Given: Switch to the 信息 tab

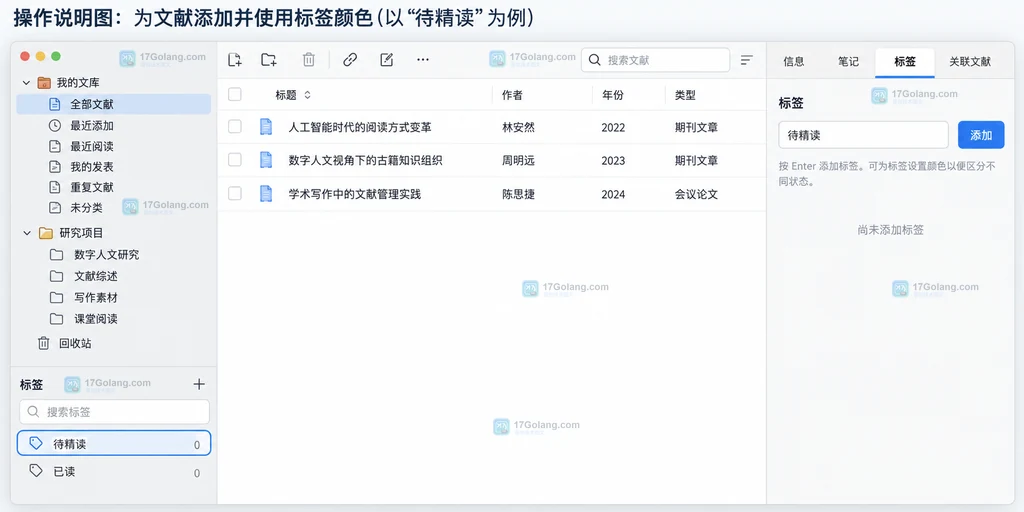Looking at the screenshot, I should click(793, 62).
